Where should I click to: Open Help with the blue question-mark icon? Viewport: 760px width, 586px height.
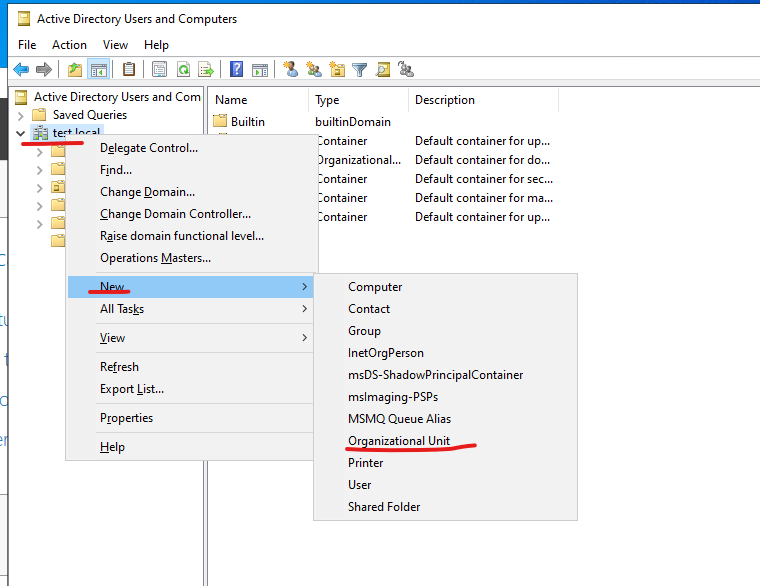point(237,69)
